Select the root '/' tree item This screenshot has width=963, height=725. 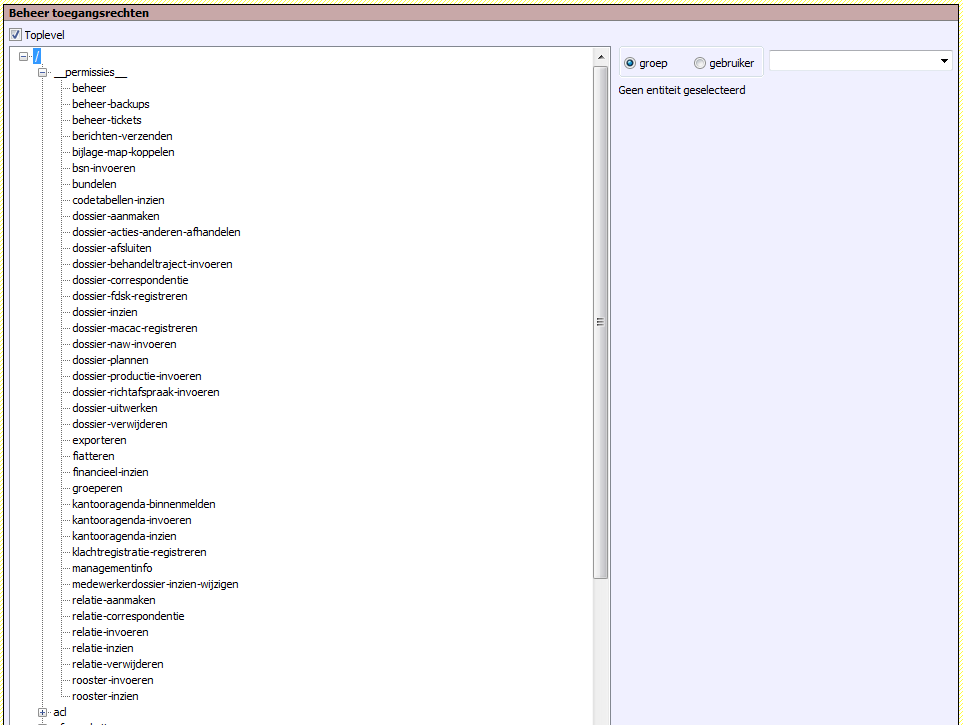click(x=36, y=56)
